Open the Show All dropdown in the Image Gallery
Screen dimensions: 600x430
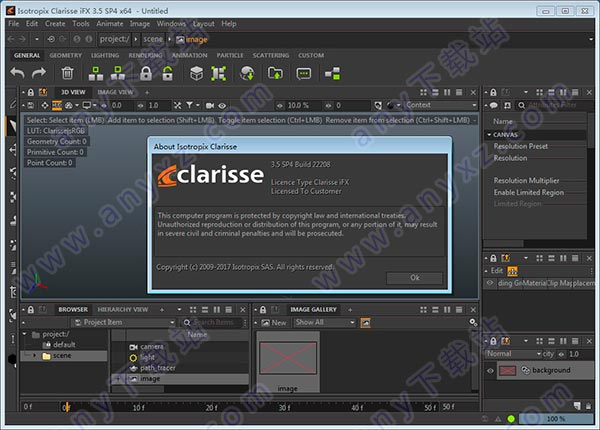[325, 322]
